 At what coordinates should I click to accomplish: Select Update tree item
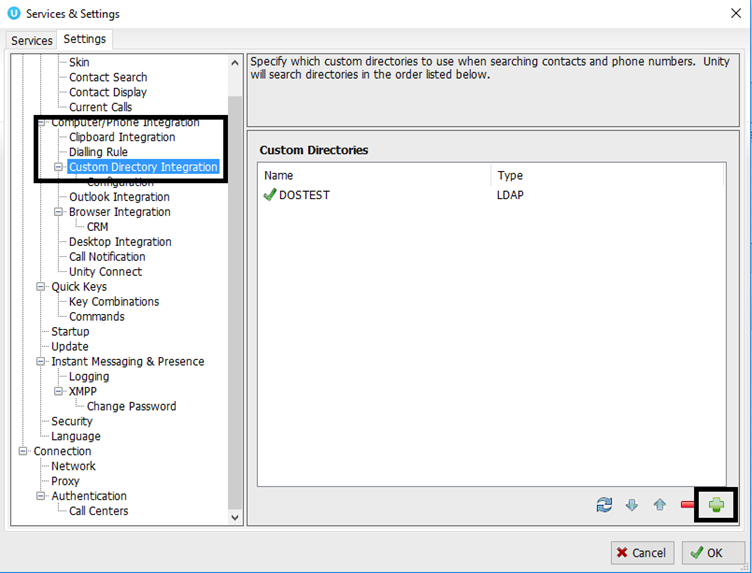70,346
